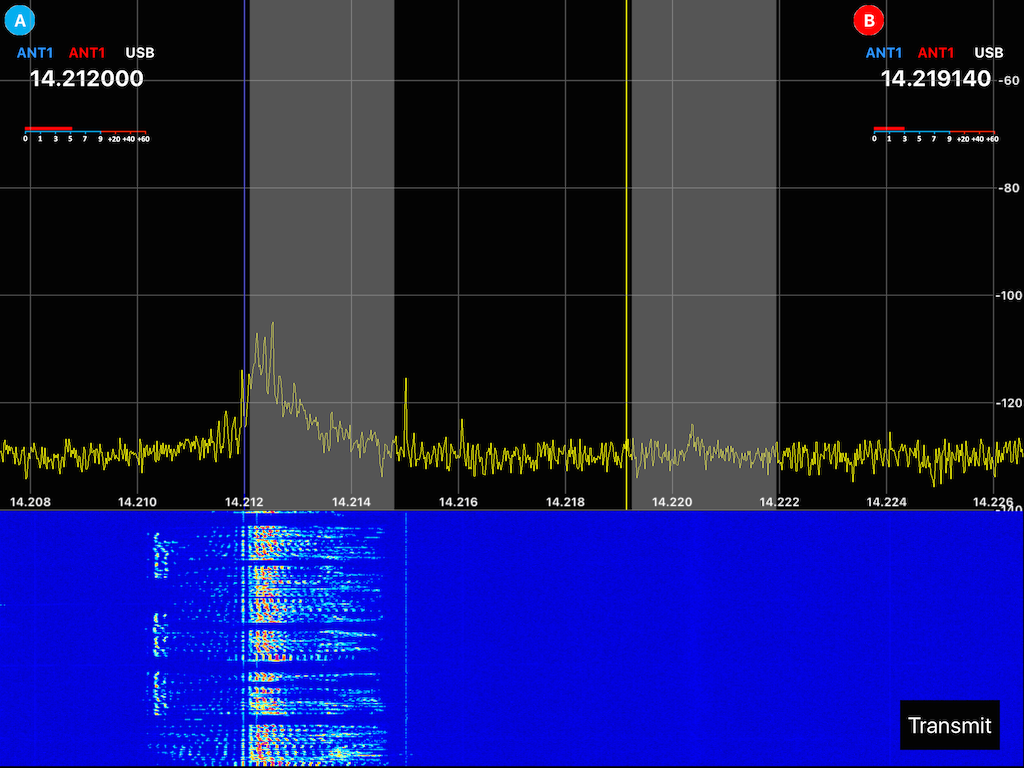Click inside slice B gray filter passband
Screen dimensions: 1024x768
coord(704,250)
